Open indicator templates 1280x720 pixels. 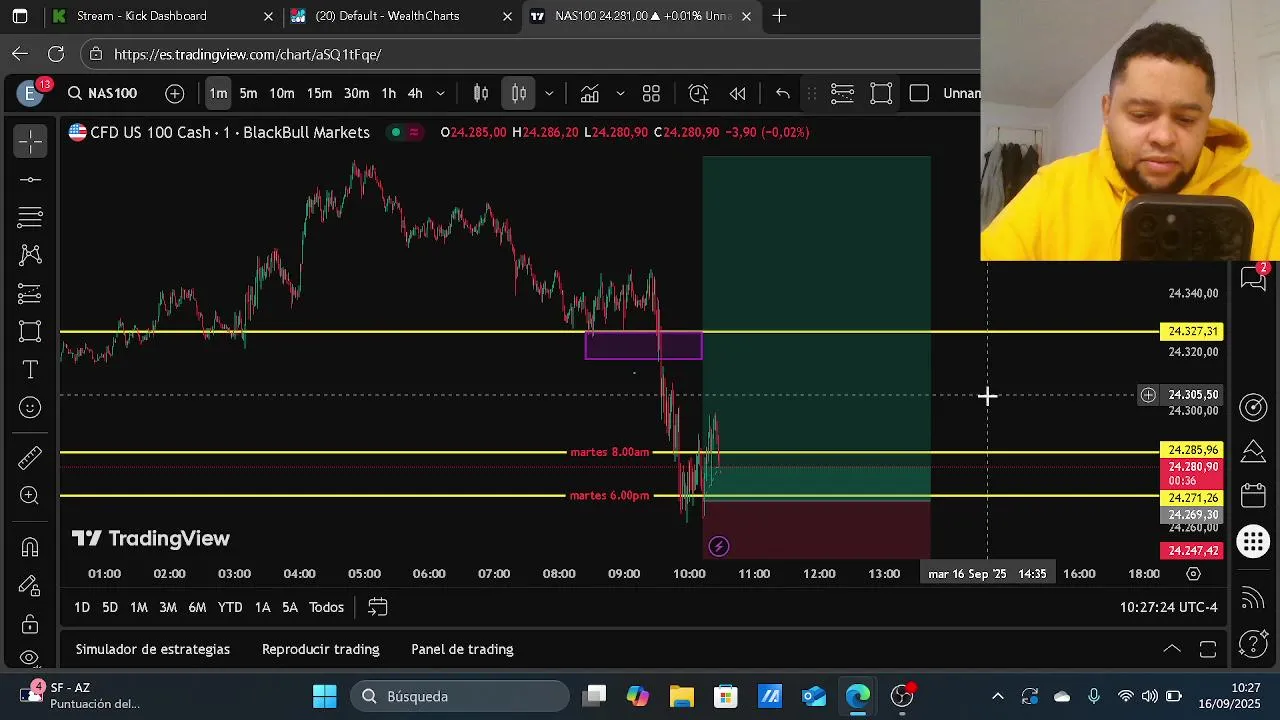click(651, 93)
